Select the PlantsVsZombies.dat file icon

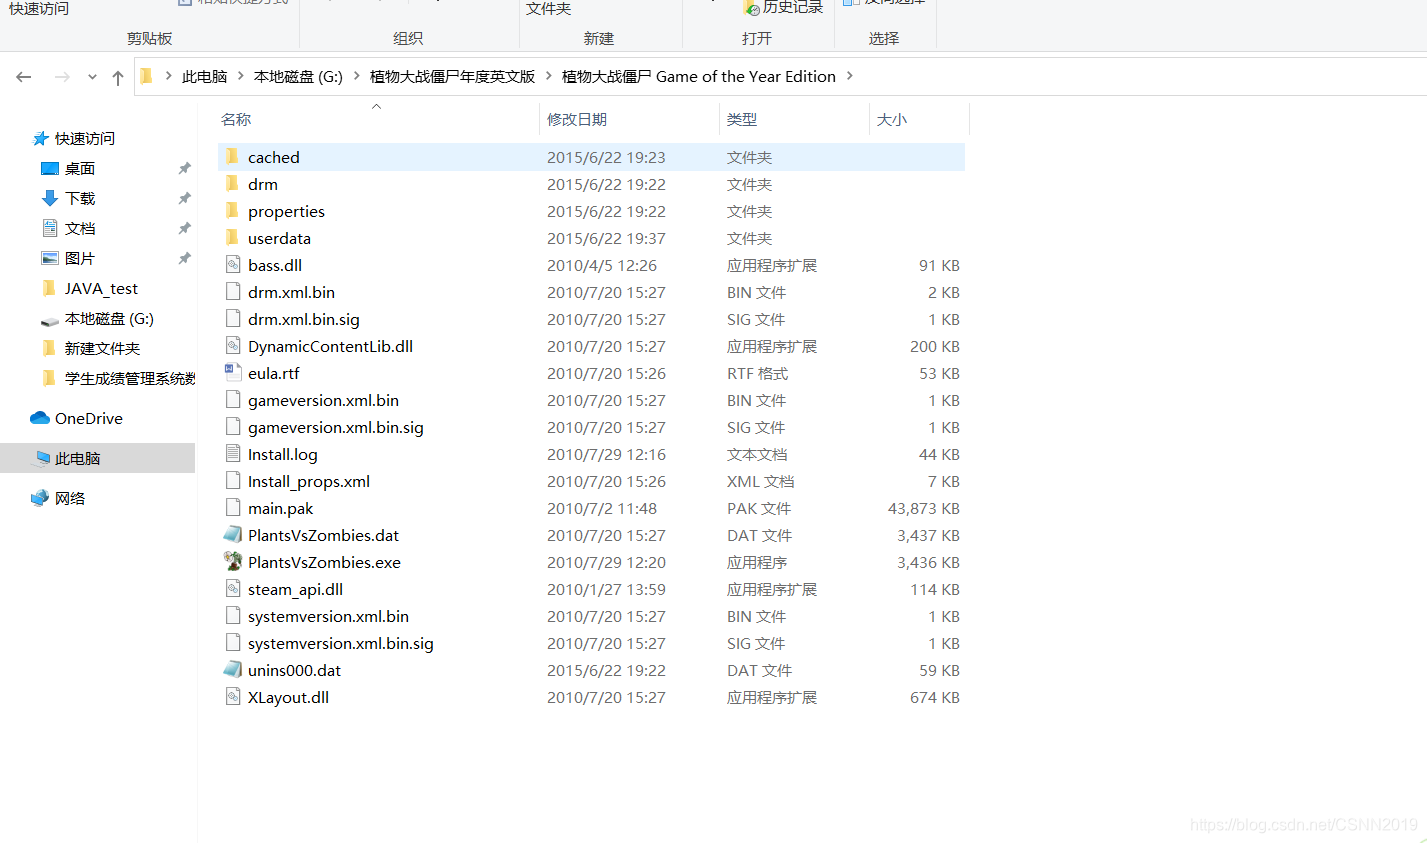pos(232,535)
